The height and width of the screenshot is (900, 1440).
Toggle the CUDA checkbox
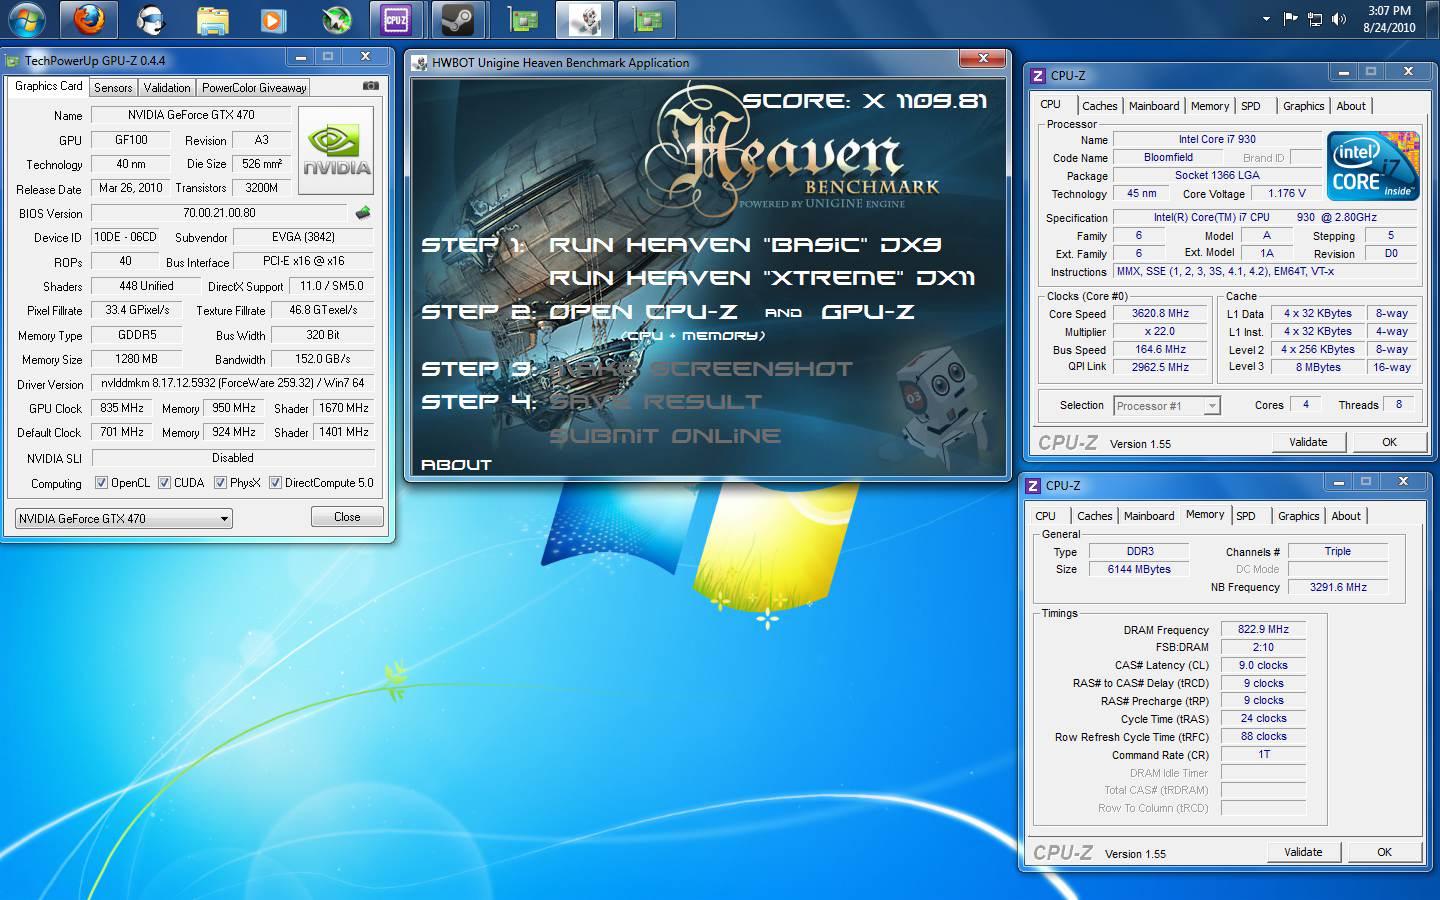click(x=164, y=483)
